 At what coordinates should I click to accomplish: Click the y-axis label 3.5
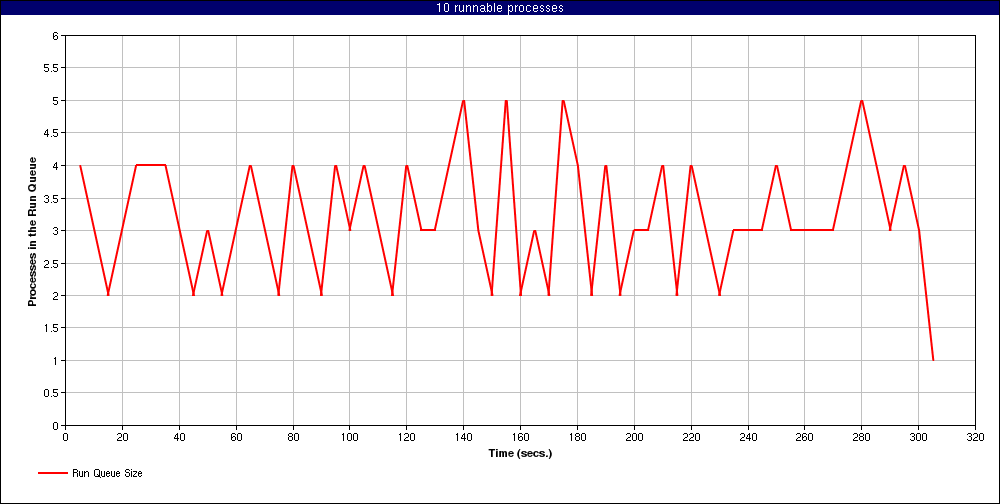coord(52,198)
